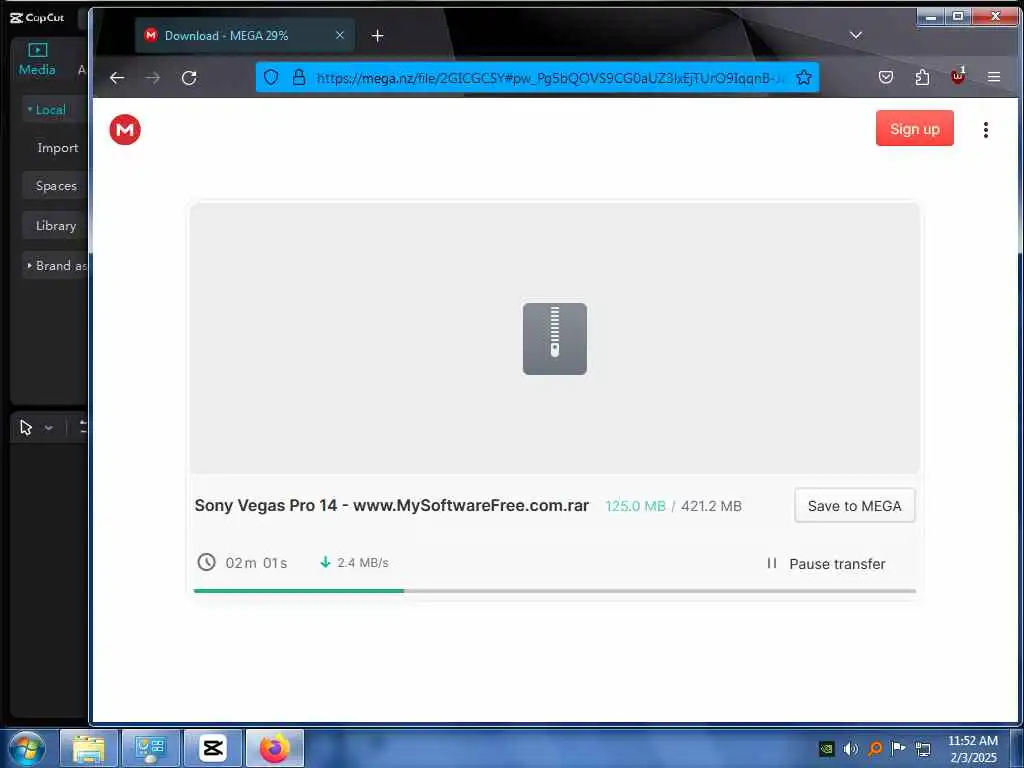This screenshot has width=1024, height=768.
Task: Switch to CapCut from the taskbar
Action: (x=213, y=748)
